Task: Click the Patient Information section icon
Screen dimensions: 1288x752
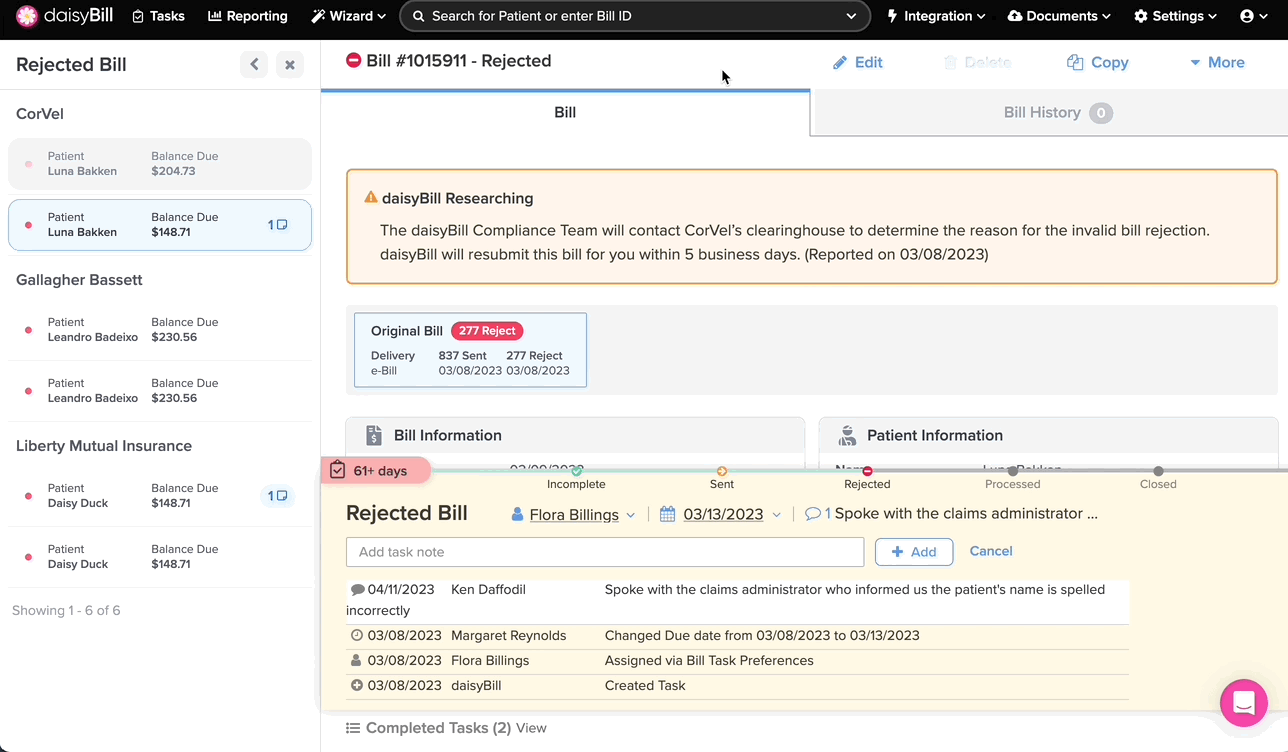Action: coord(847,435)
